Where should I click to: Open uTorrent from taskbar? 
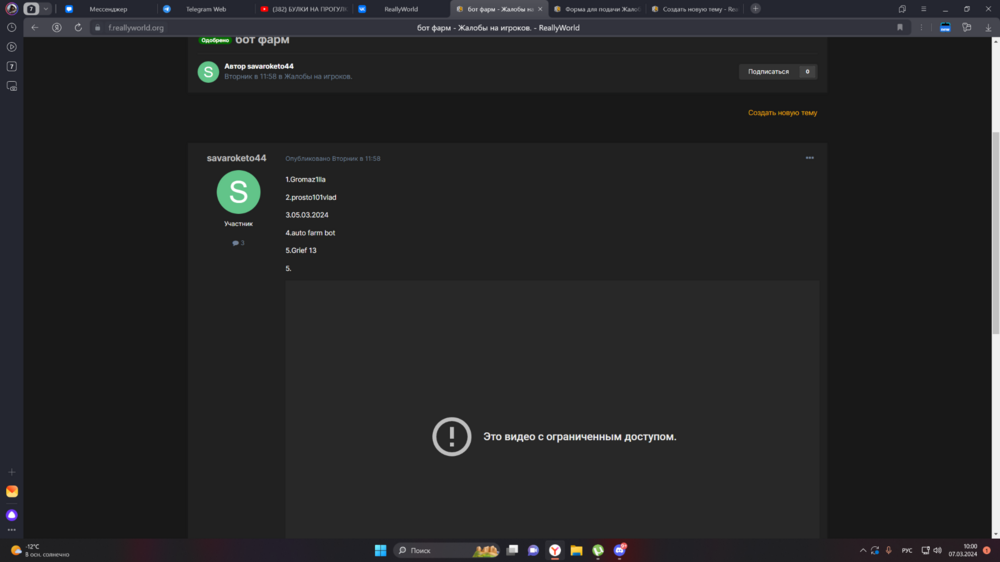(x=598, y=551)
